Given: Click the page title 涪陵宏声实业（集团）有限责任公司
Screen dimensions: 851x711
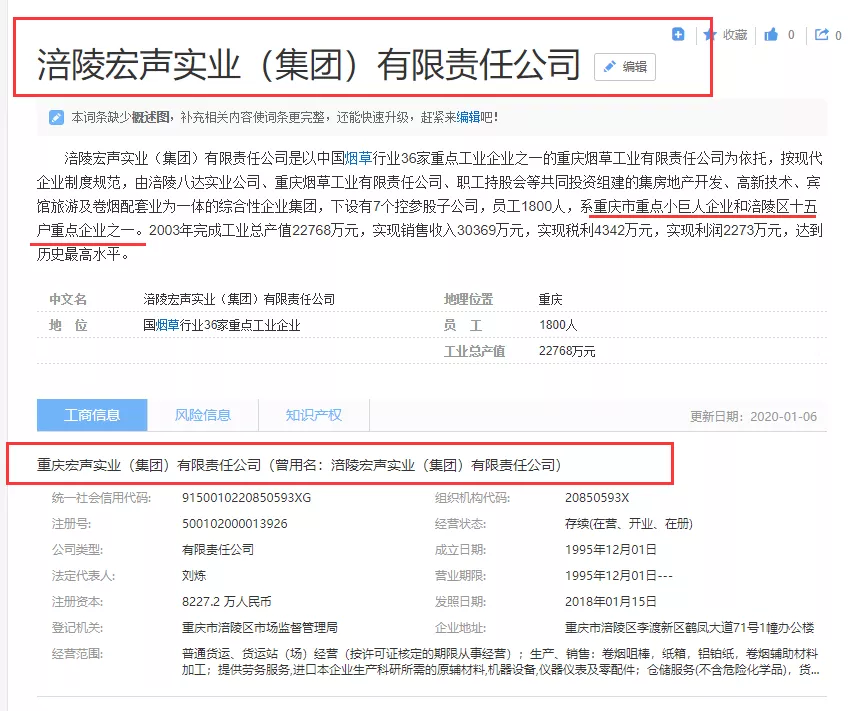Looking at the screenshot, I should (308, 65).
